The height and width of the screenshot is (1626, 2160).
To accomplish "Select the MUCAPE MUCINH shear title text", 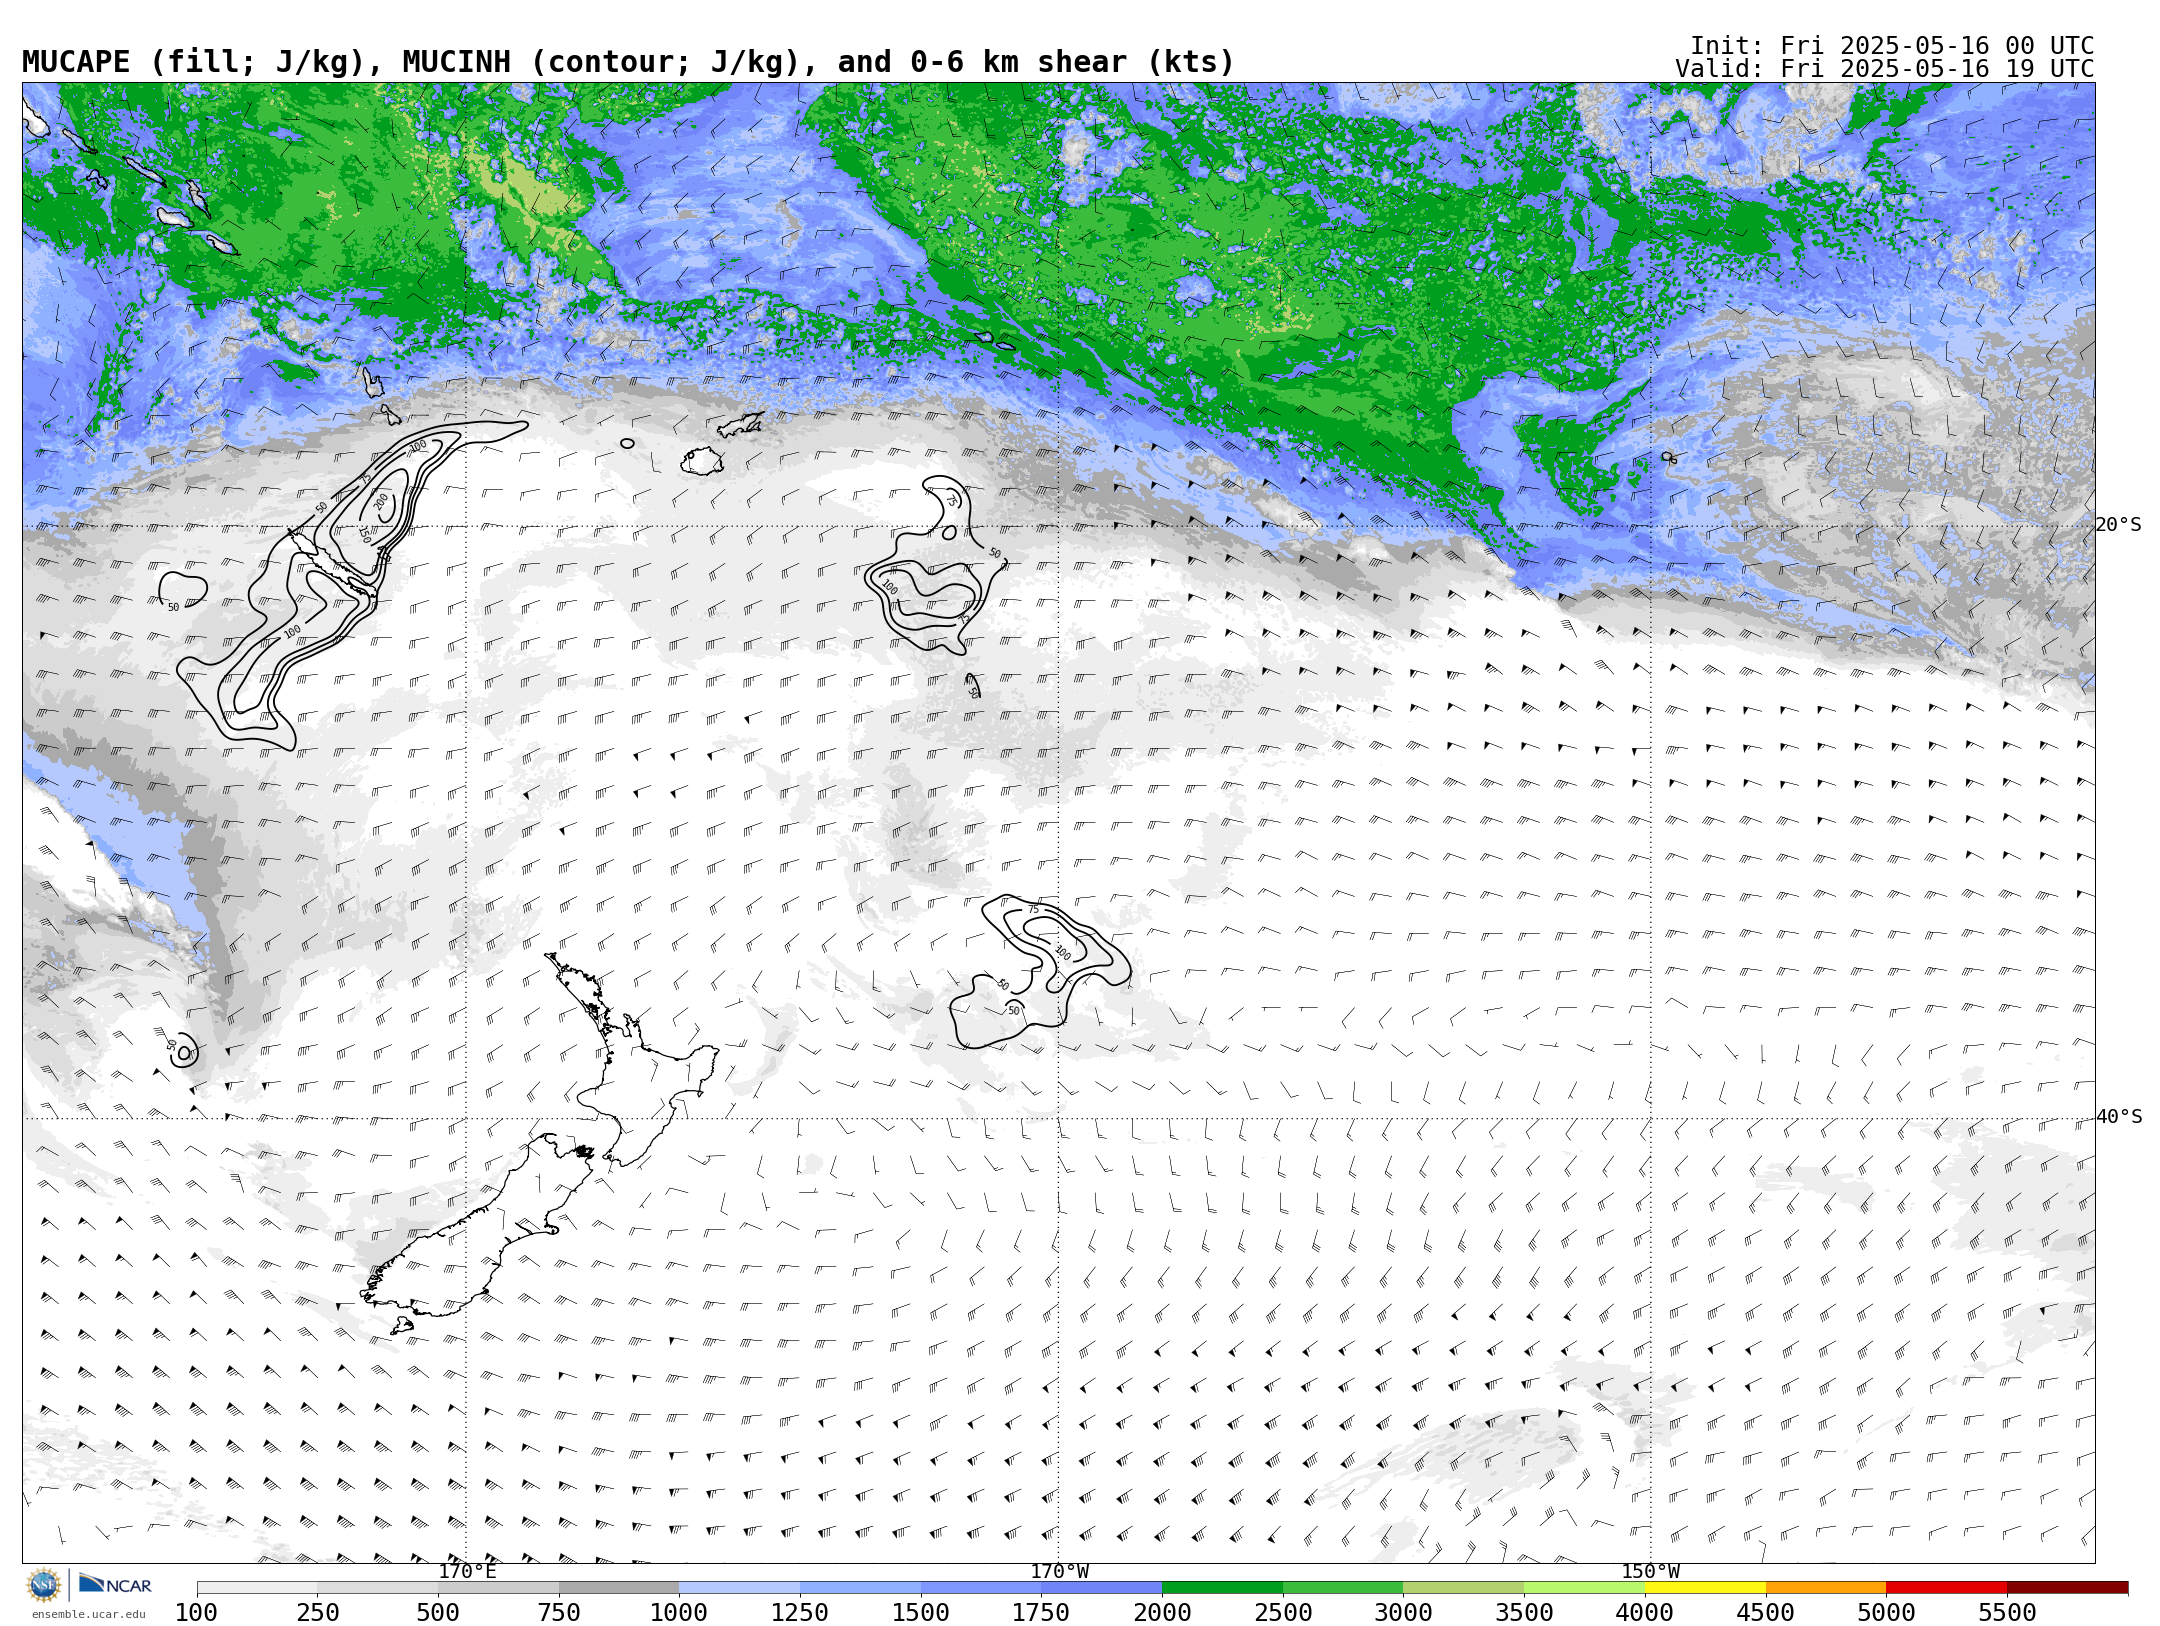I will (628, 62).
